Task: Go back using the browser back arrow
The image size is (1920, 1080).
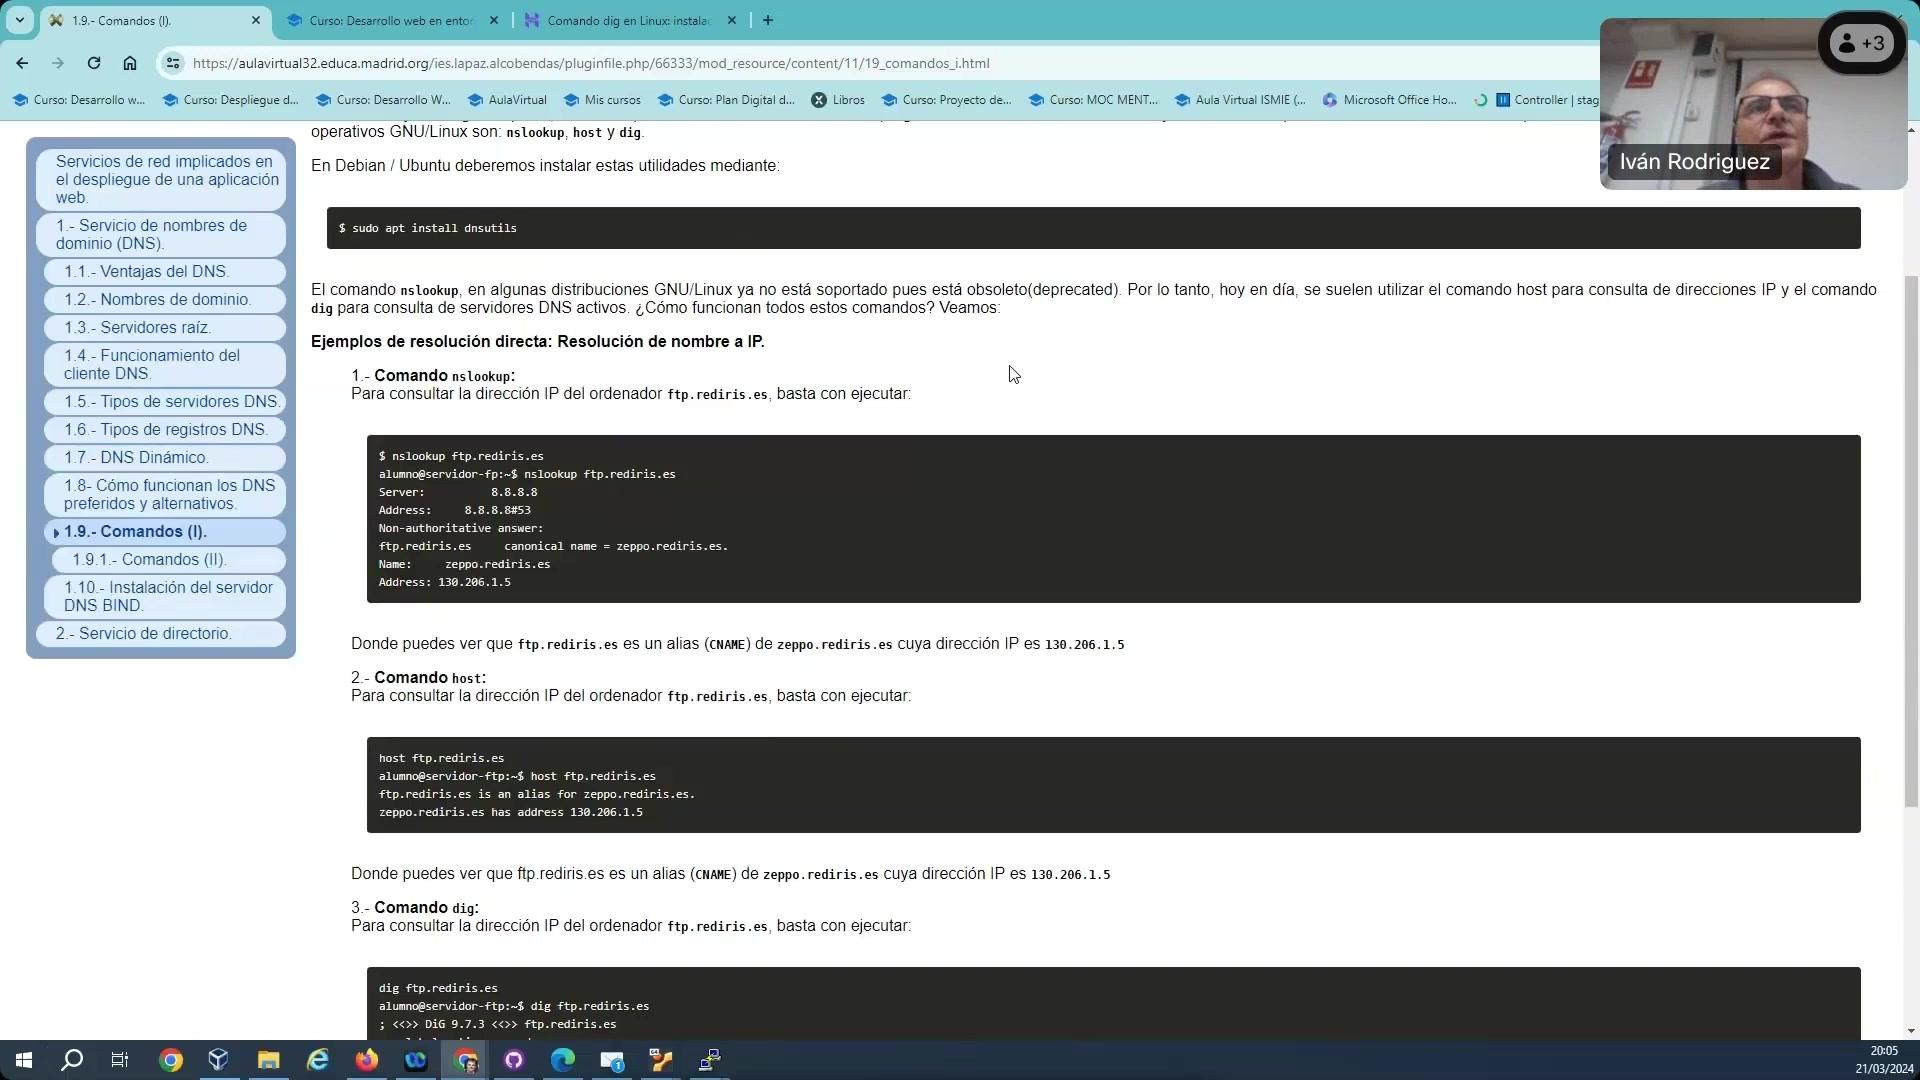Action: [x=22, y=63]
